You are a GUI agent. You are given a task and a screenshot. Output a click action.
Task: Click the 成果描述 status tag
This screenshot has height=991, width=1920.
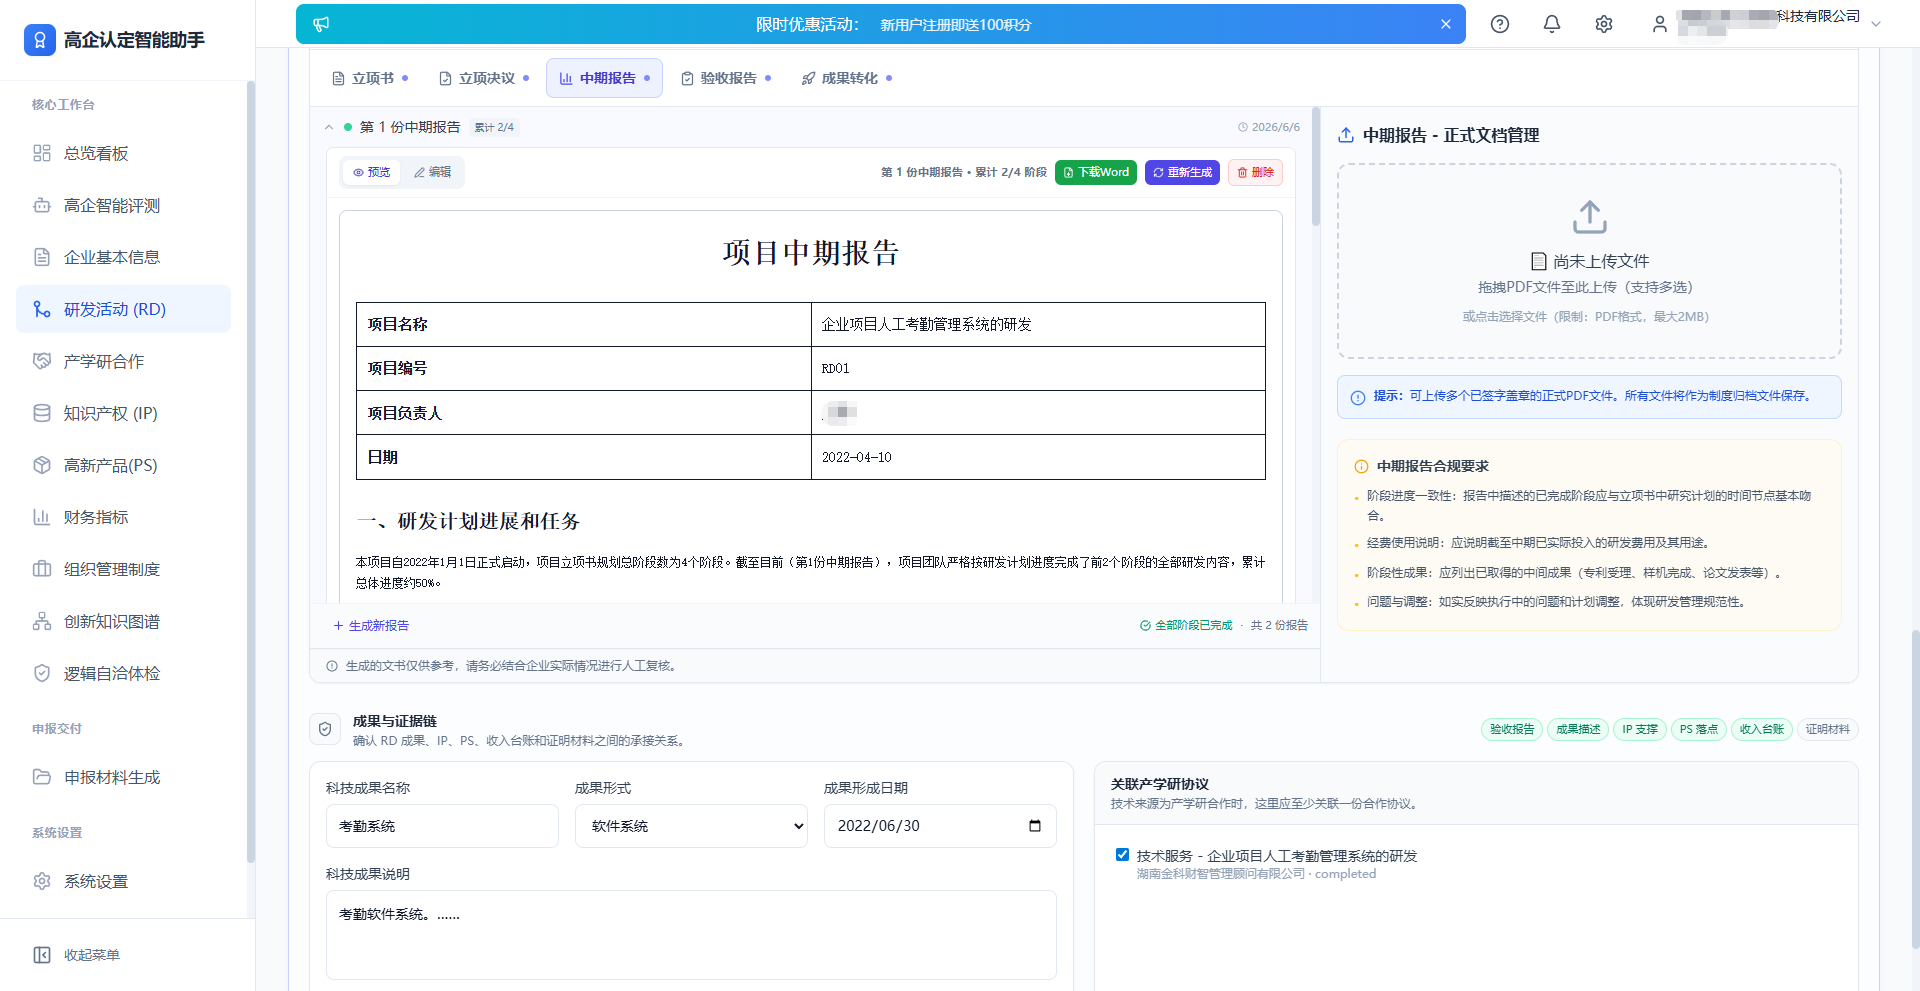(1577, 729)
